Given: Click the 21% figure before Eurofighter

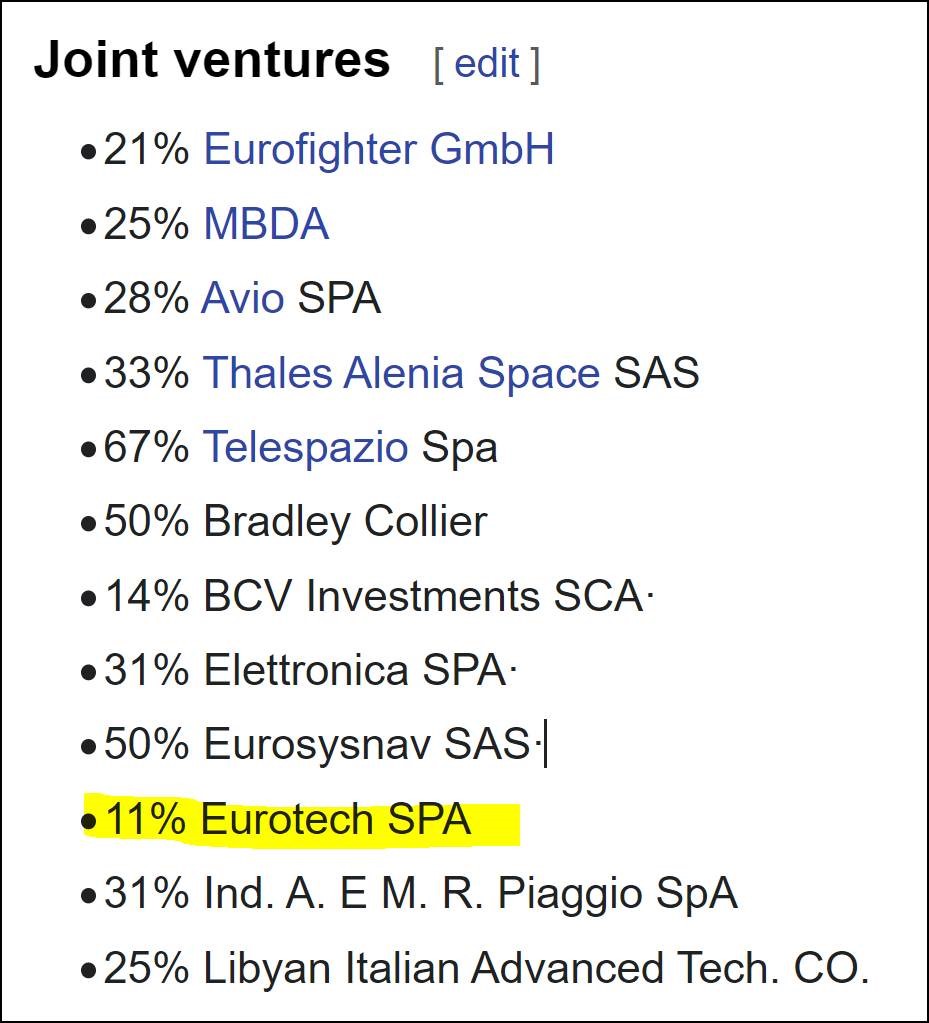Looking at the screenshot, I should tap(147, 149).
